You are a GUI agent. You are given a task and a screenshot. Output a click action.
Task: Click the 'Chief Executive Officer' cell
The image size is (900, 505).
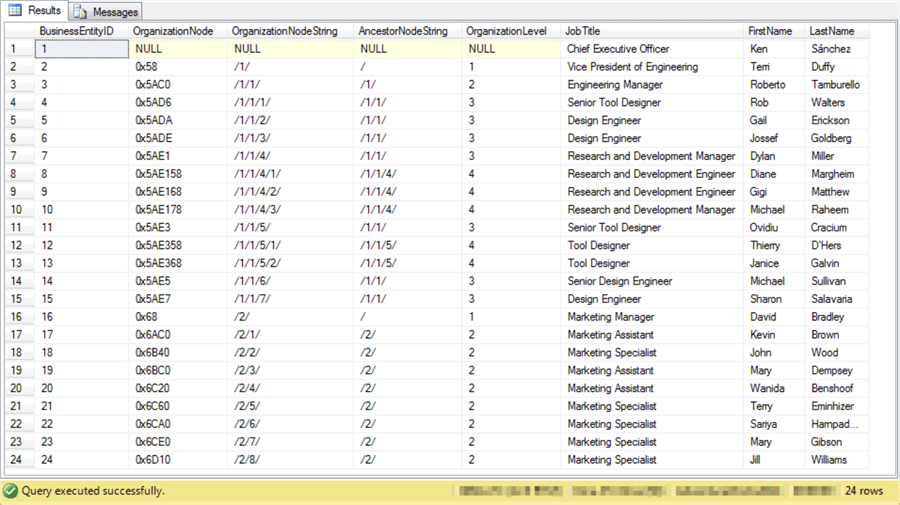pyautogui.click(x=652, y=49)
